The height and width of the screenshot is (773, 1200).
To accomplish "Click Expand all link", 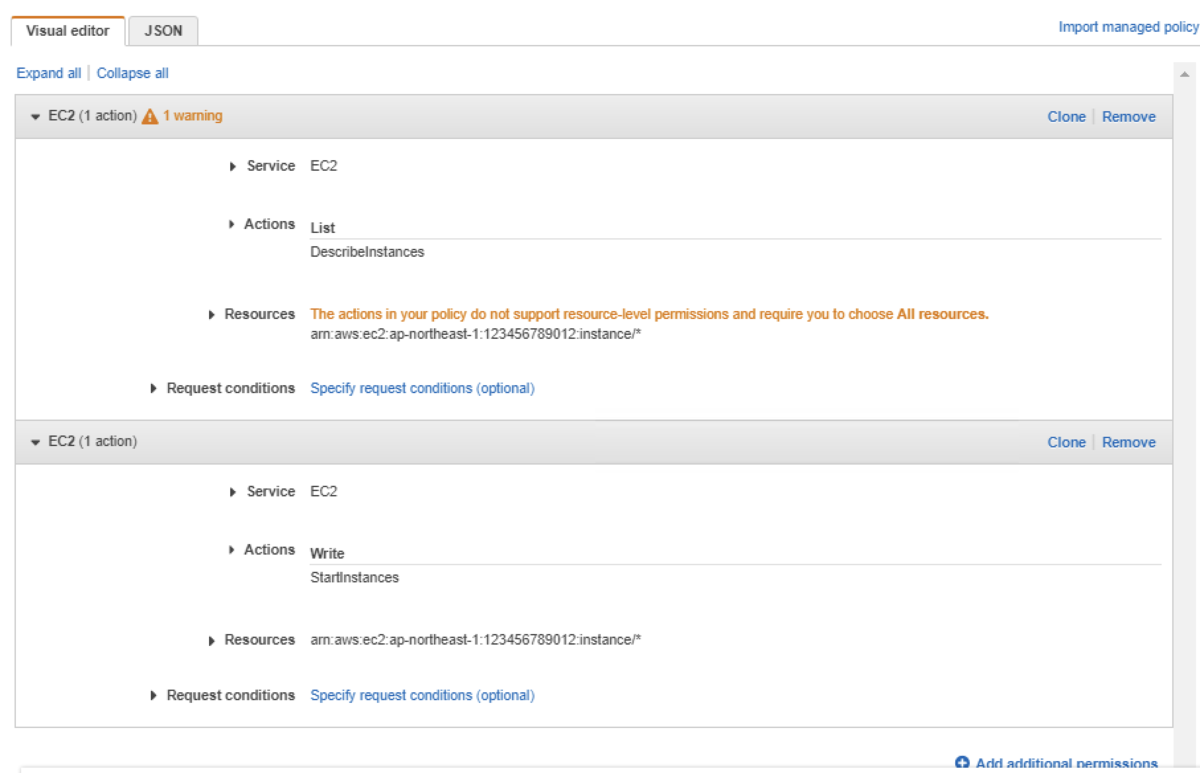I will (x=49, y=73).
